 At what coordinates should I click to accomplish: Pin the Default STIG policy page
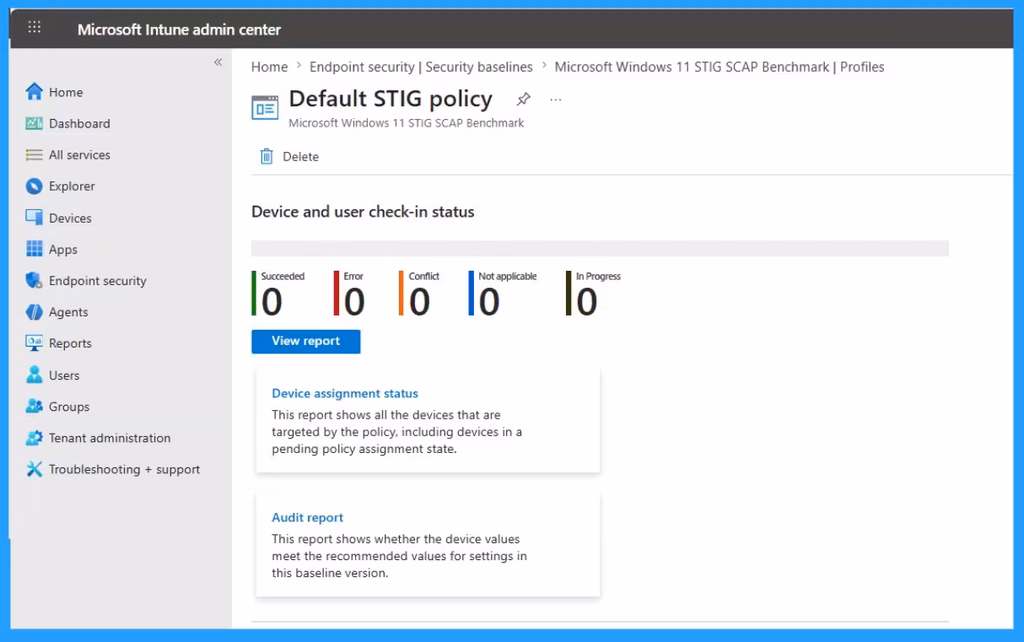pyautogui.click(x=523, y=99)
